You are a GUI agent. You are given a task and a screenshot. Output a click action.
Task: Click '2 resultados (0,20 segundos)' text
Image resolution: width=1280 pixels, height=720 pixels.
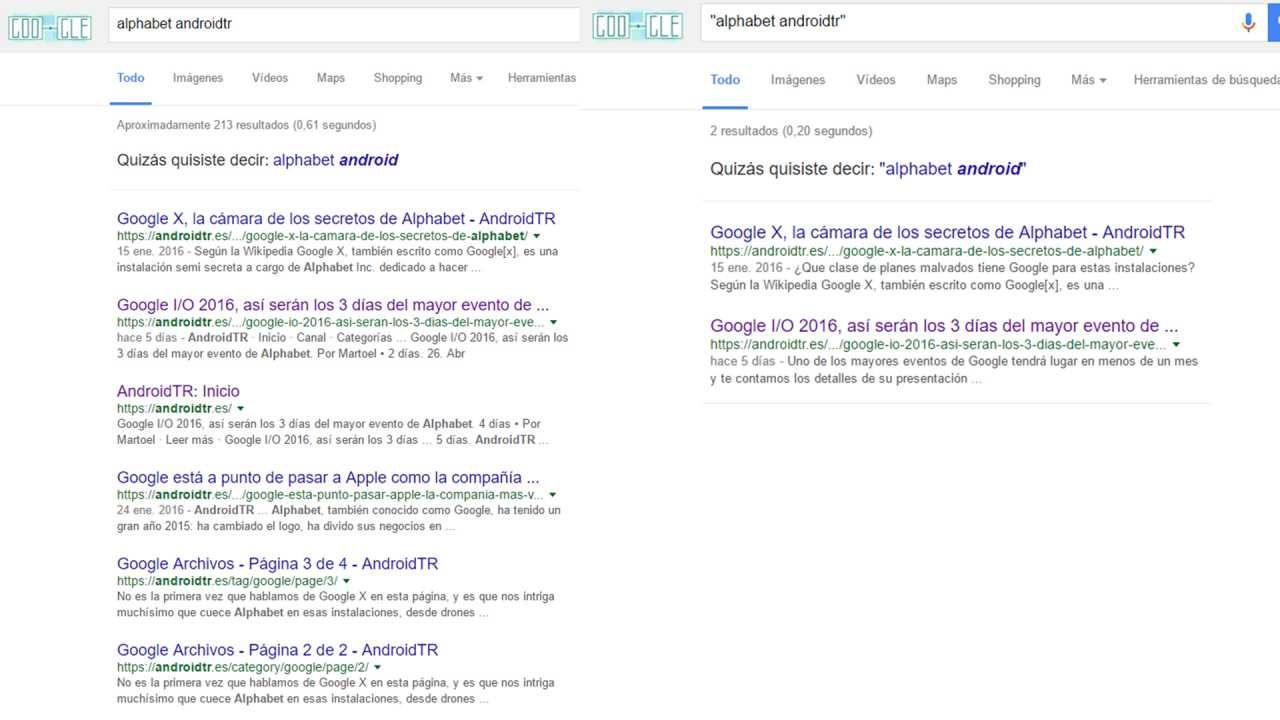pos(791,131)
